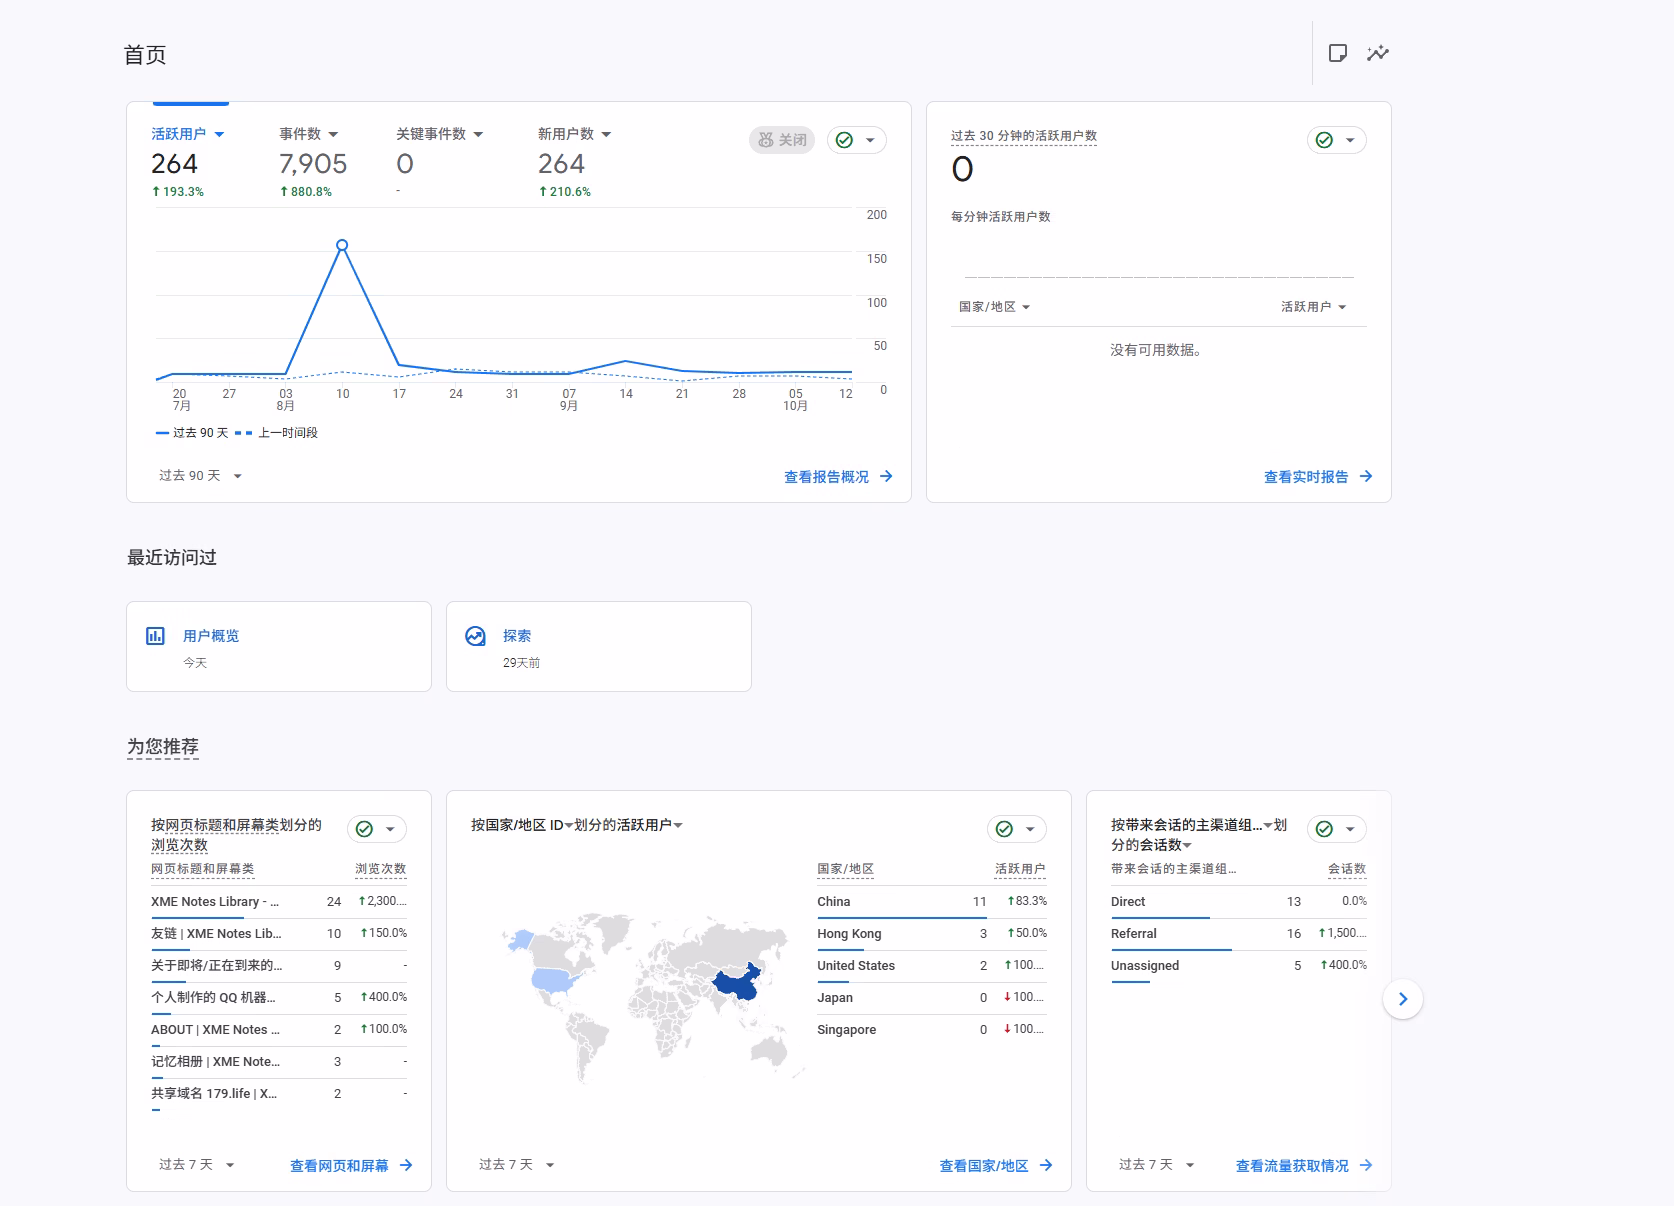This screenshot has width=1674, height=1206.
Task: Click the green check icon on country card
Action: pos(1005,829)
